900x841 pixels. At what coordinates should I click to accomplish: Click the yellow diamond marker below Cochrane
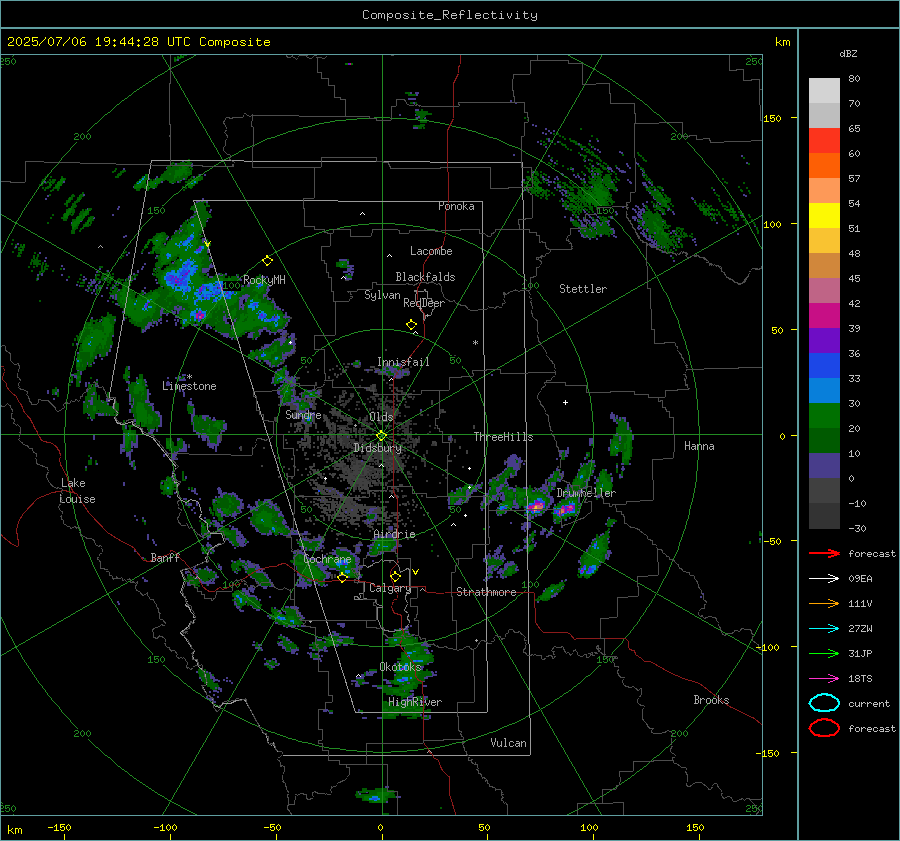pos(342,578)
